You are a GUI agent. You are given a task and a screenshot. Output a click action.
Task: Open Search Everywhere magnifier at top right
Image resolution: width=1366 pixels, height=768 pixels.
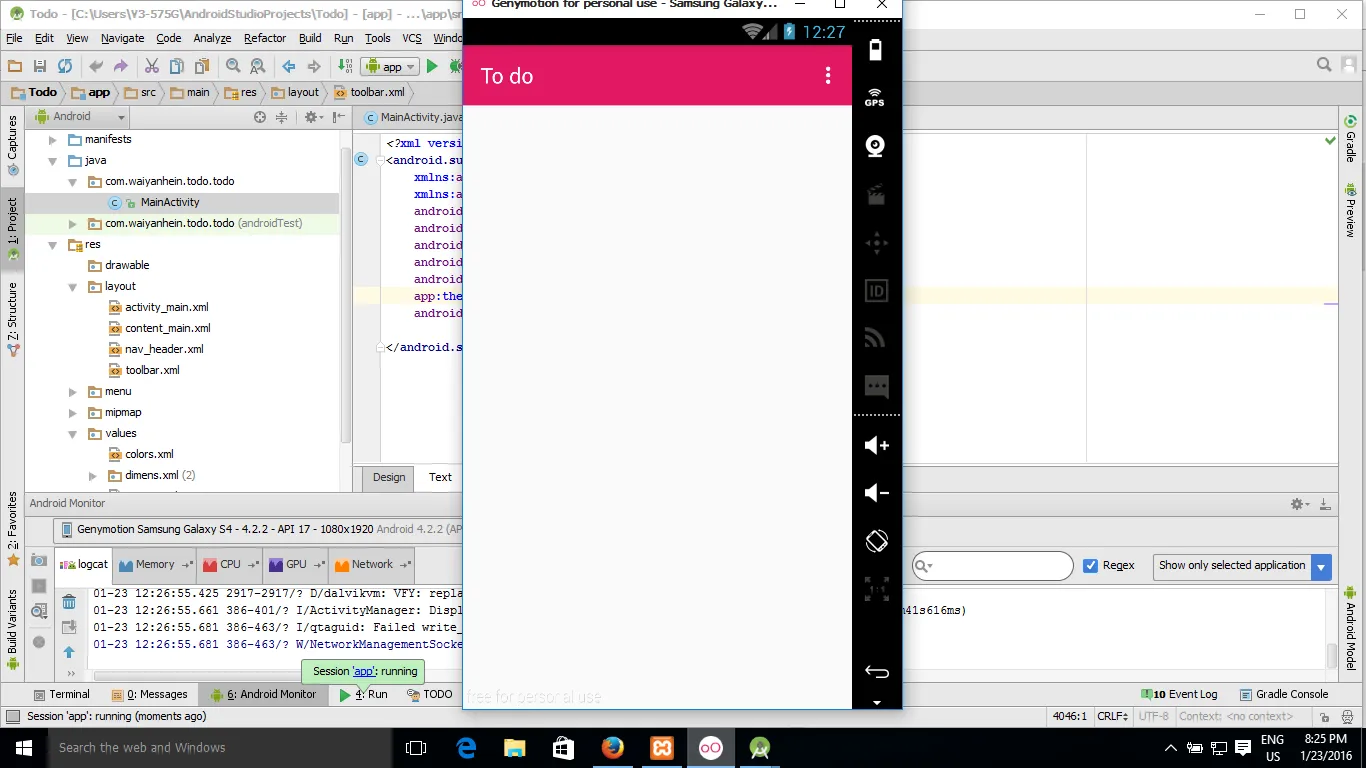1324,65
